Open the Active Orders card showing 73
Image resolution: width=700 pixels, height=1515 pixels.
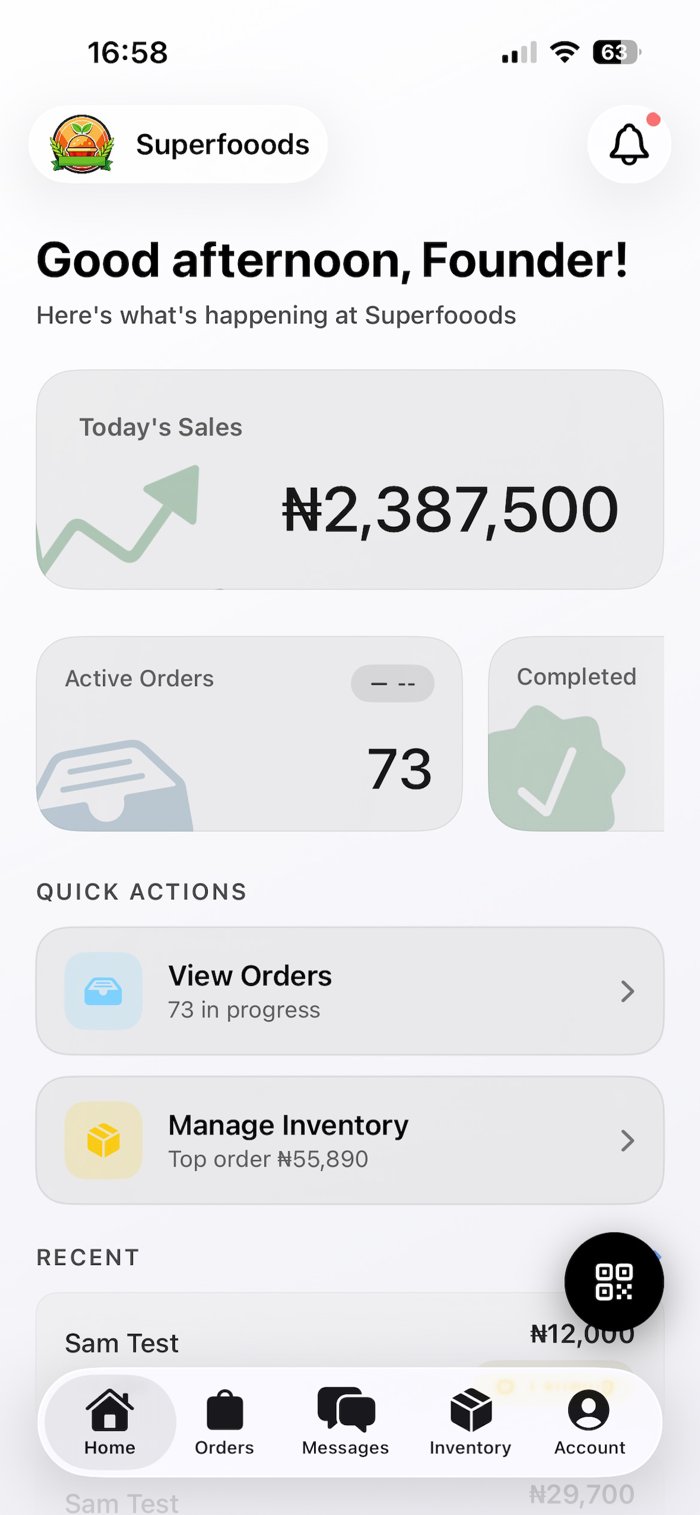point(249,734)
